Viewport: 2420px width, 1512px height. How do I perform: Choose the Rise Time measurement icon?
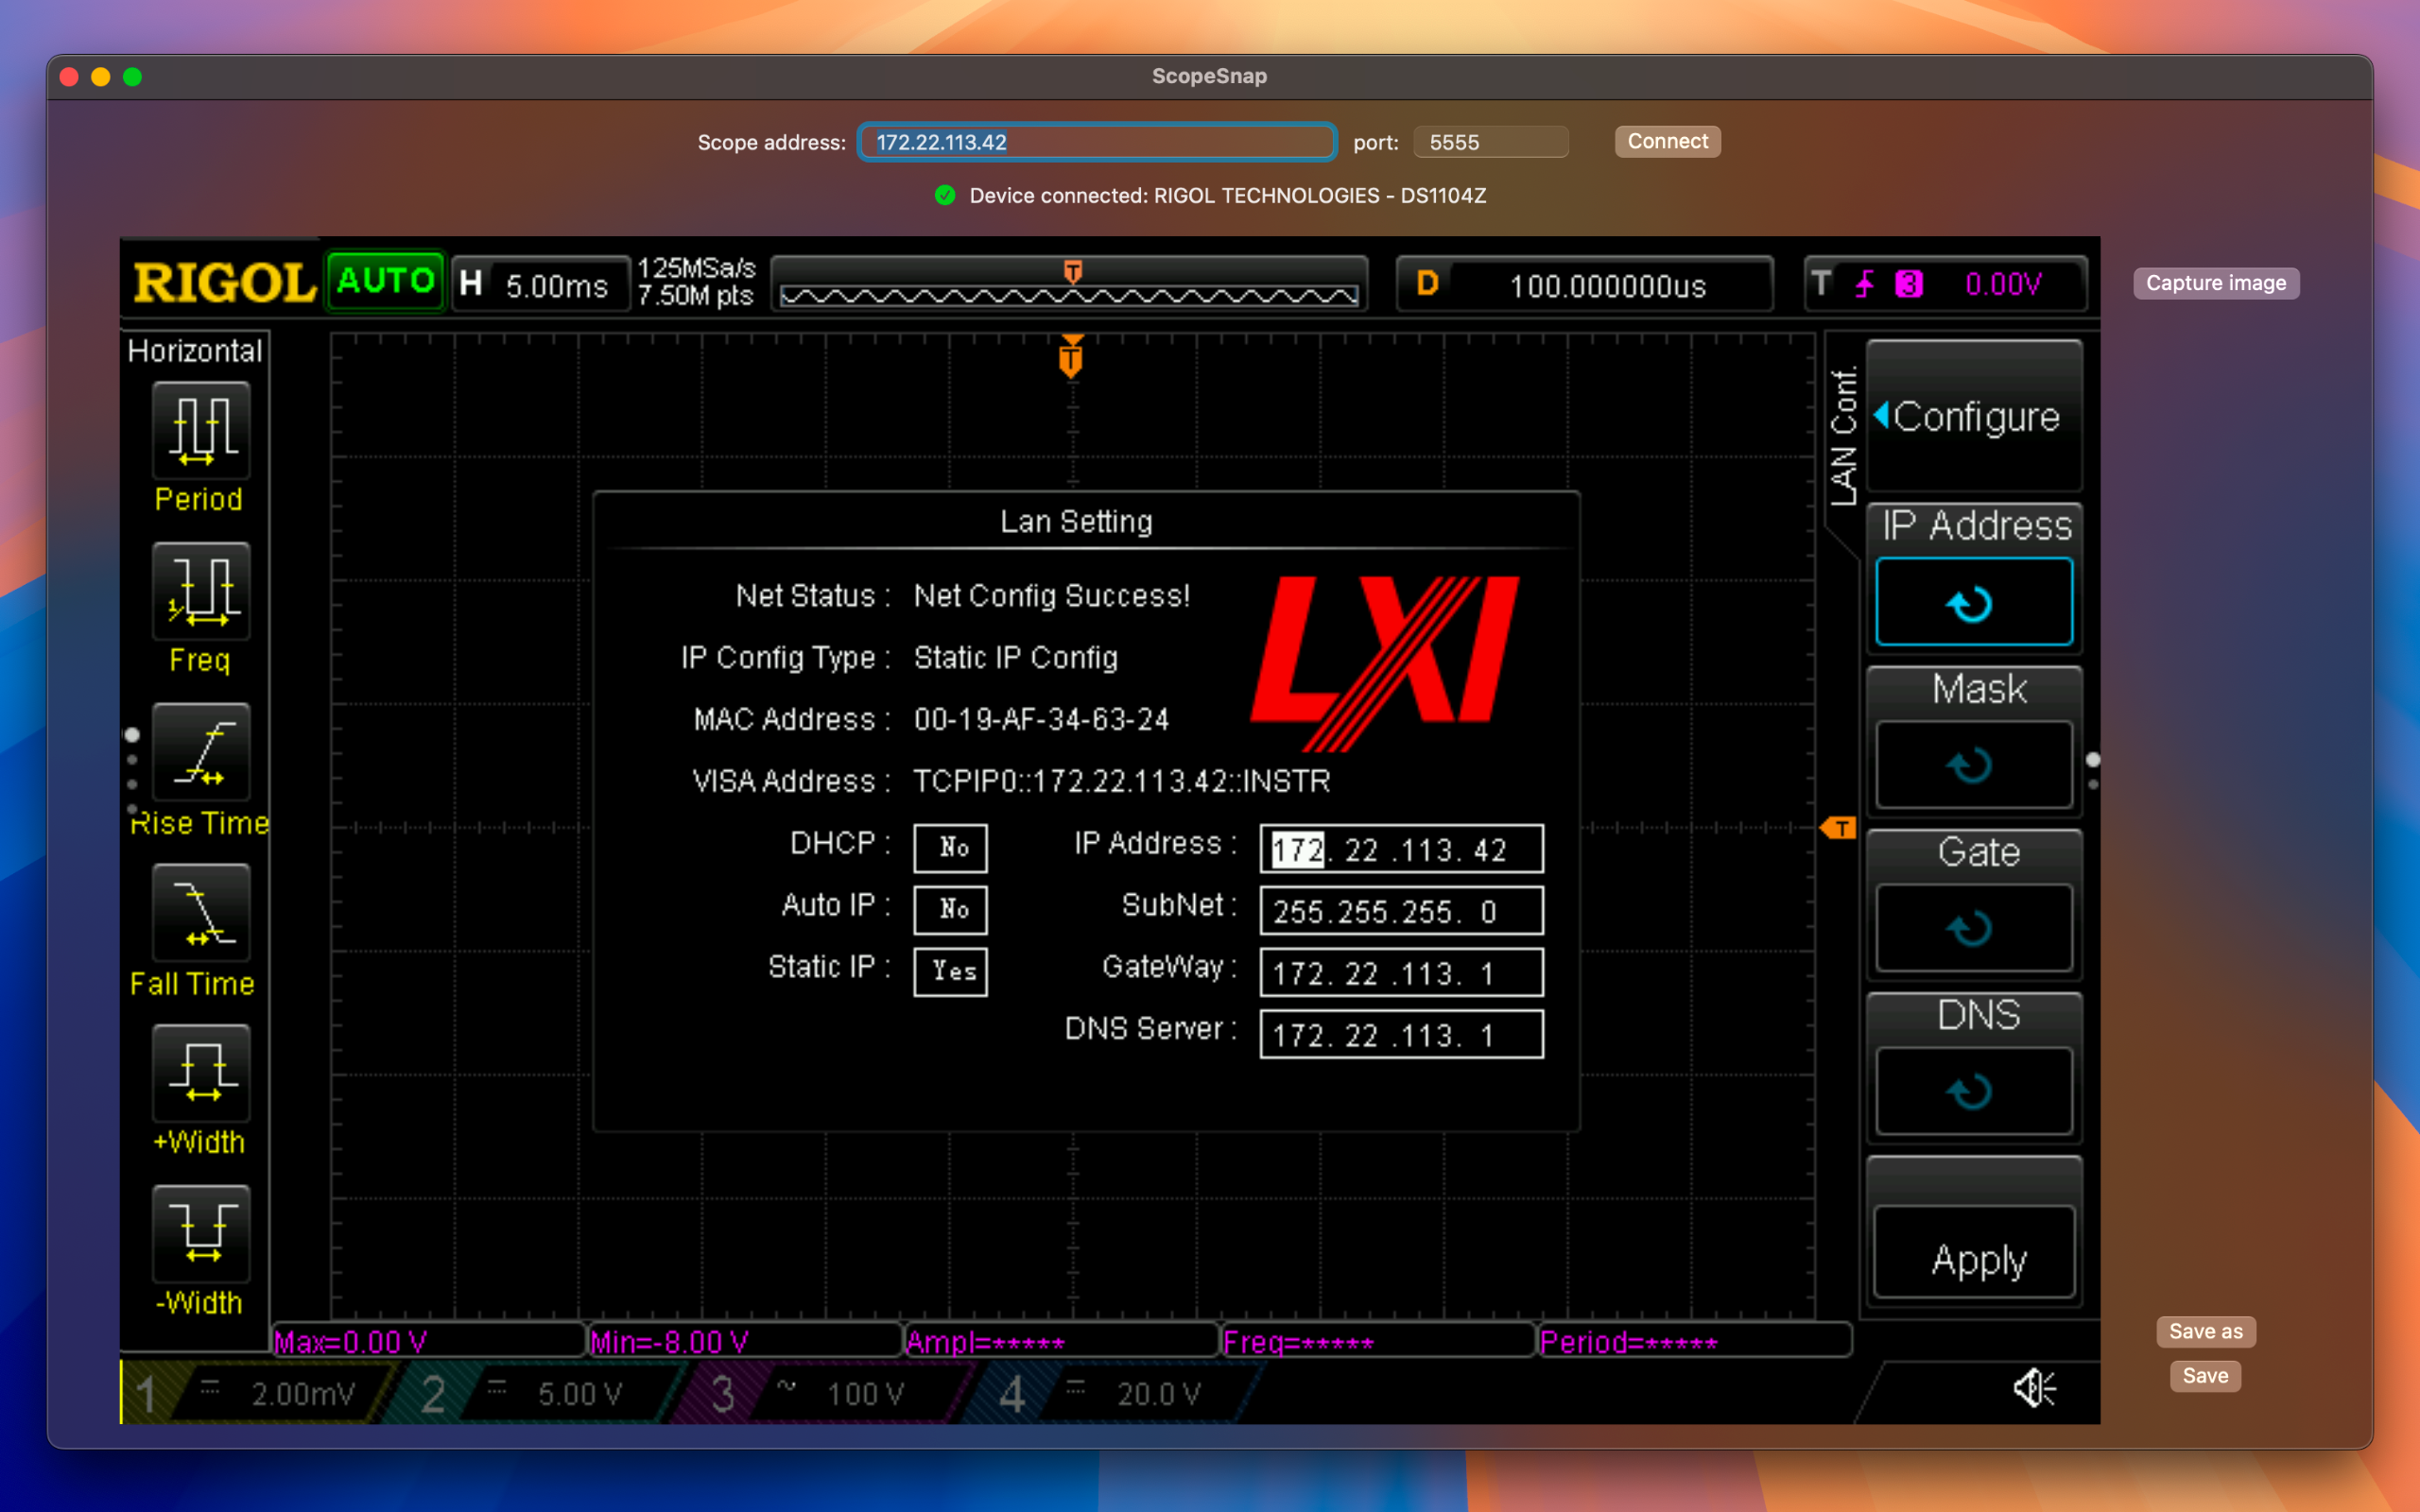pyautogui.click(x=201, y=752)
